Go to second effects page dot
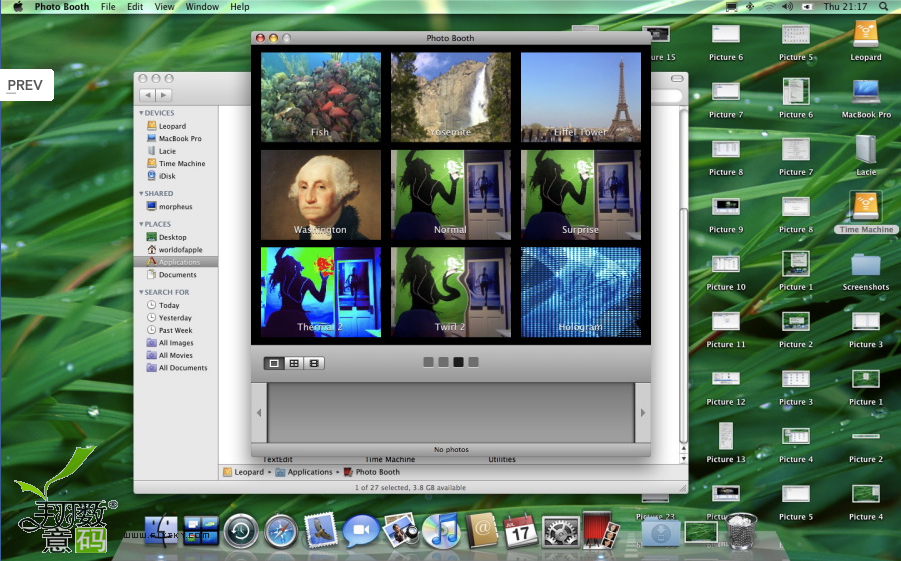Viewport: 901px width, 561px height. (443, 362)
